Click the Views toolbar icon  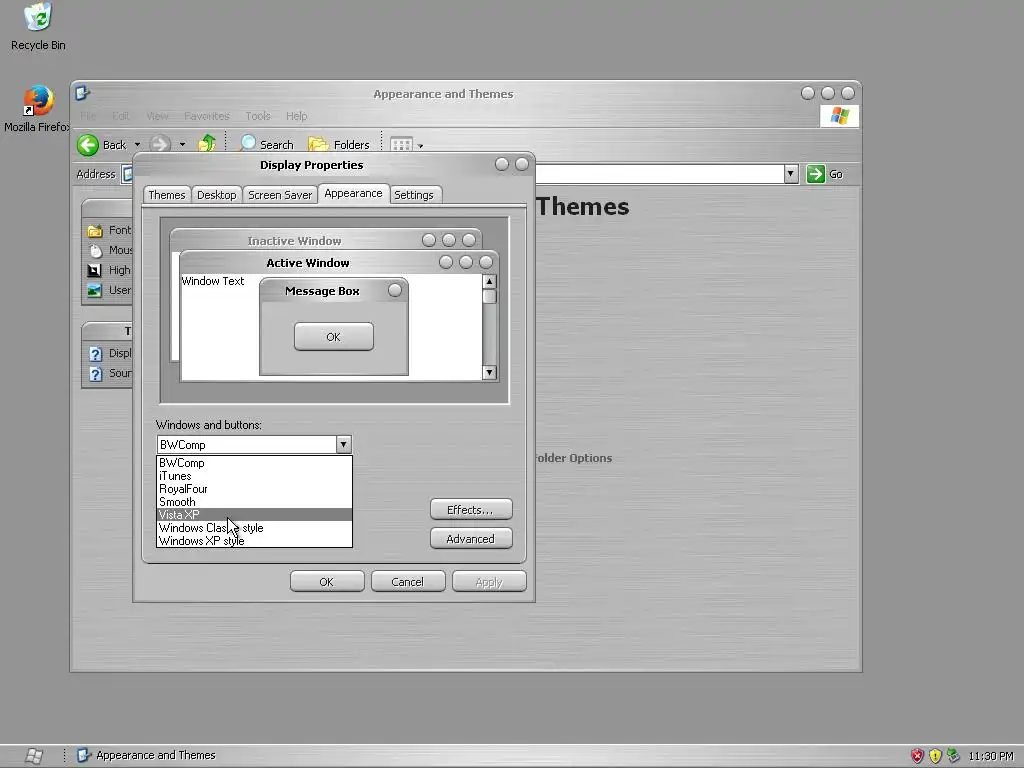[401, 144]
